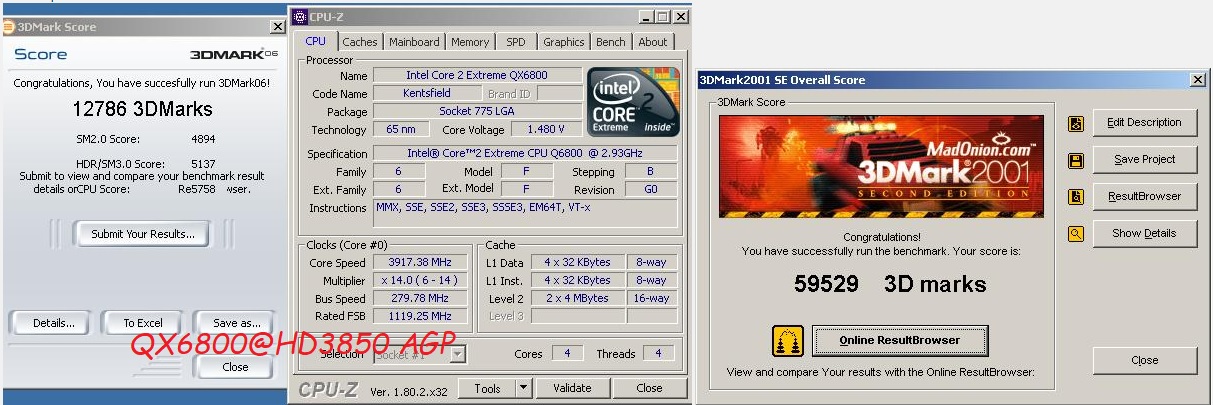
Task: Click the To Excel button
Action: [143, 323]
